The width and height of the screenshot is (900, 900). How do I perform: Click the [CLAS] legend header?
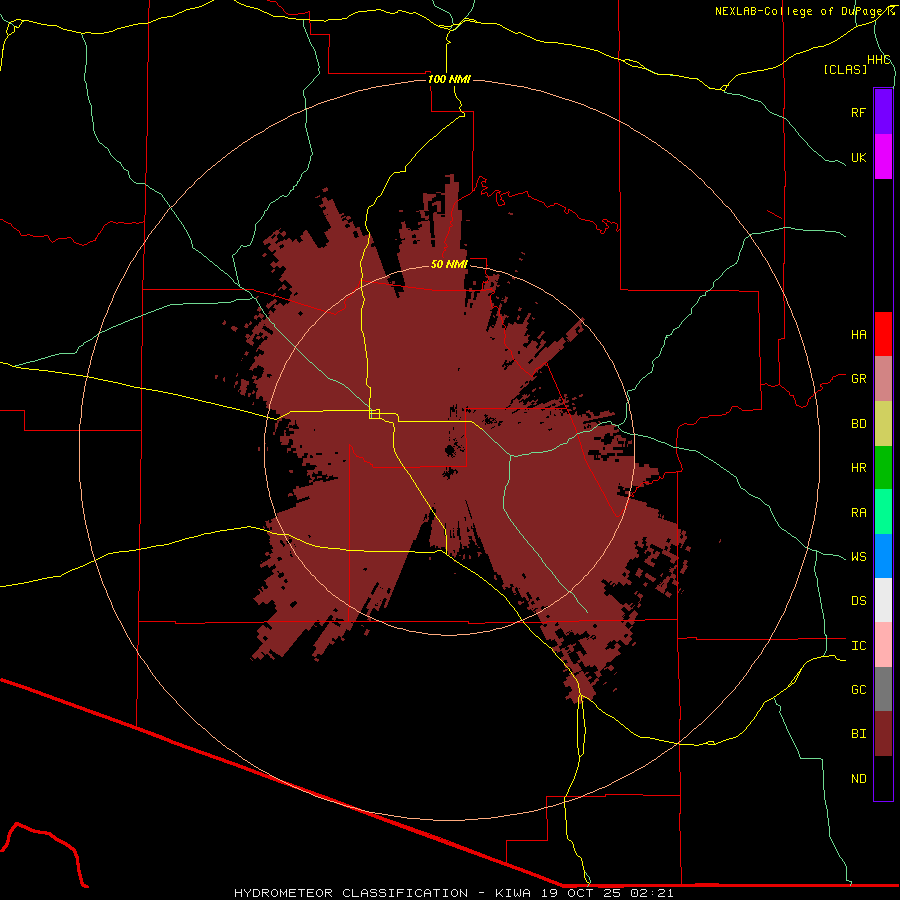845,69
